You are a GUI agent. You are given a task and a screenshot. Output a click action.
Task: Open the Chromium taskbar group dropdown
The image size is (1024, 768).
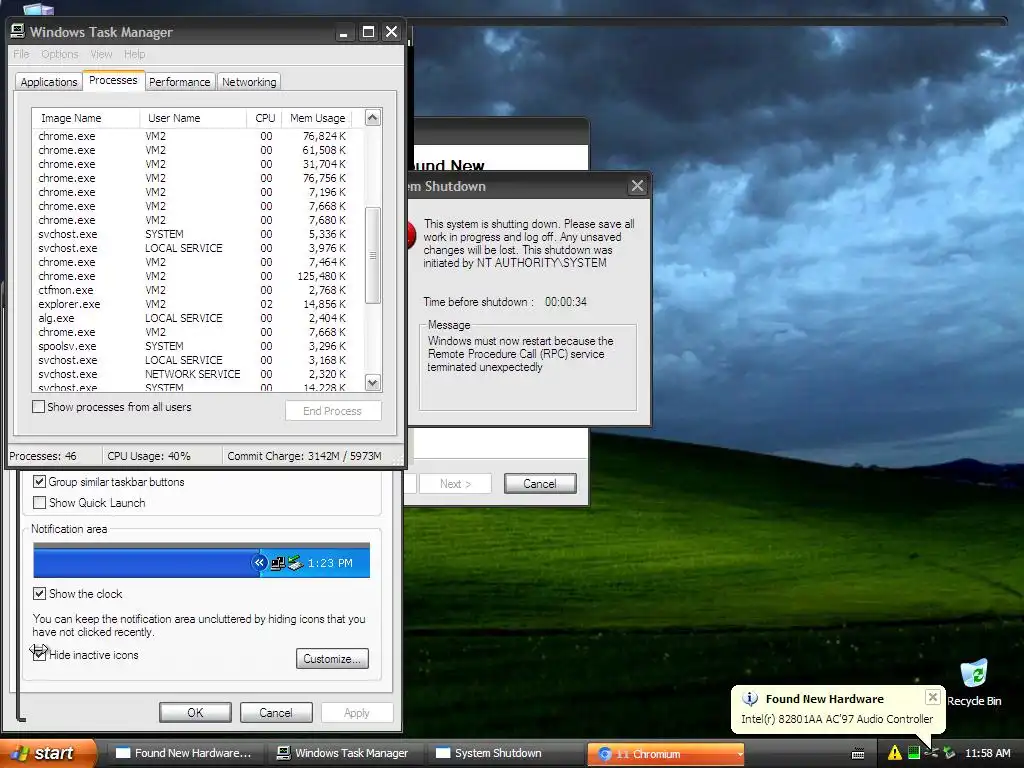tap(740, 754)
